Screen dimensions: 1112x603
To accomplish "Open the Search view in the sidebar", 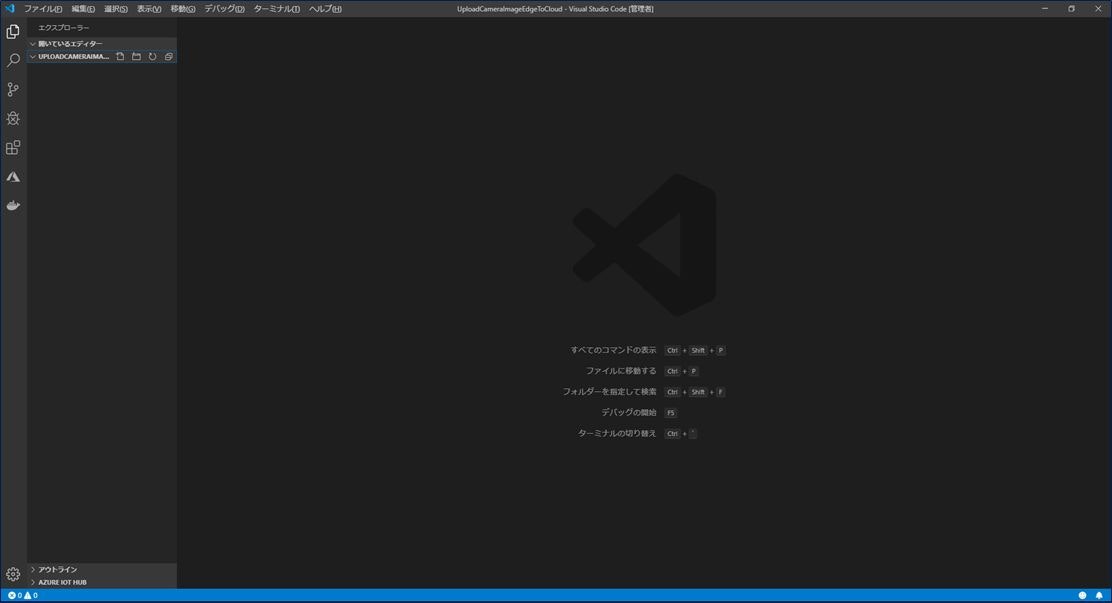I will (12, 59).
